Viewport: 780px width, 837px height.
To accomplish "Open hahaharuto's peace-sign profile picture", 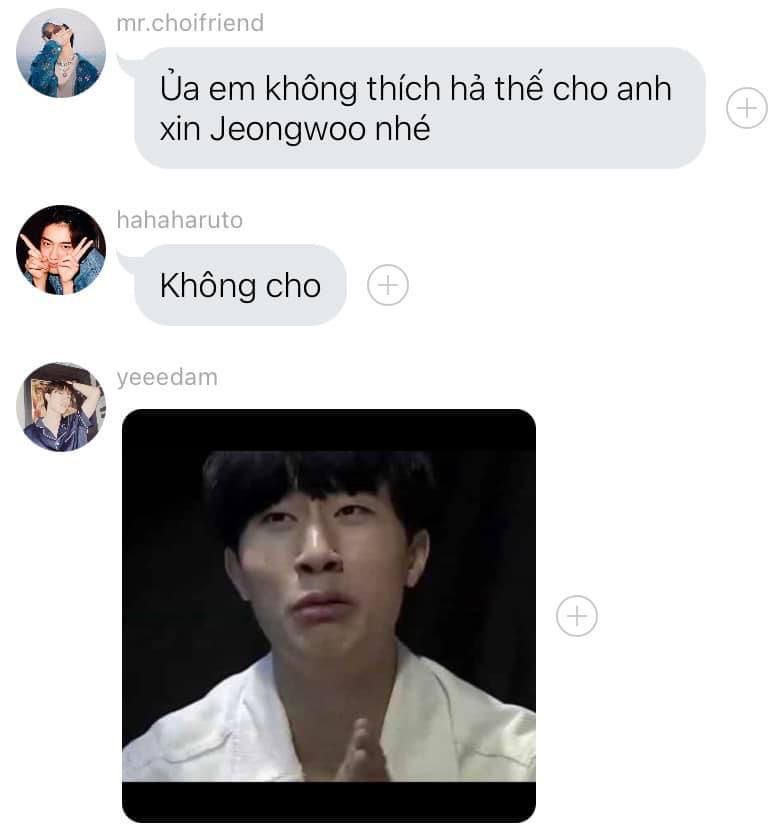I will [x=61, y=250].
